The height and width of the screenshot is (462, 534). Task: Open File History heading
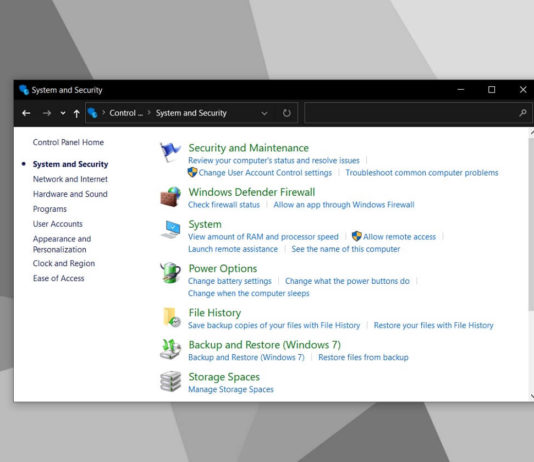tap(215, 313)
